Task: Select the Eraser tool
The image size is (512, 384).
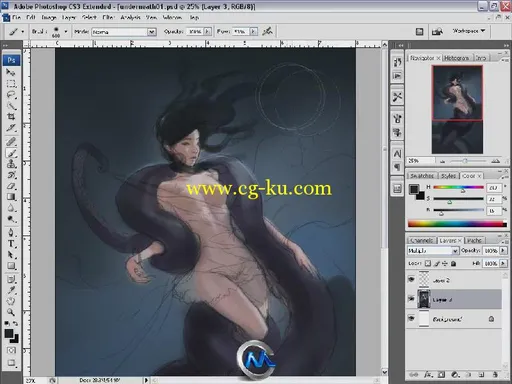Action: pos(11,186)
